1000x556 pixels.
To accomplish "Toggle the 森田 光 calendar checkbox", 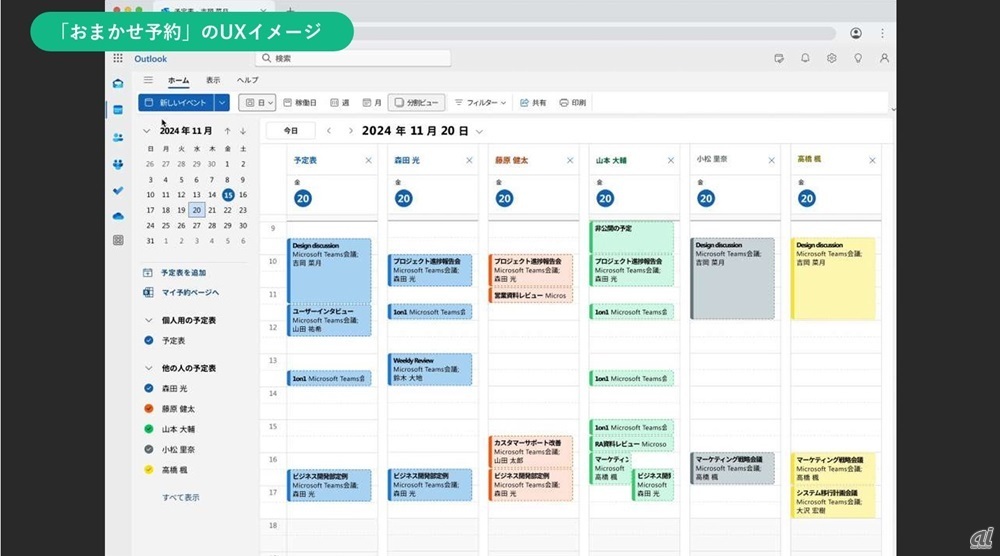I will [x=149, y=388].
